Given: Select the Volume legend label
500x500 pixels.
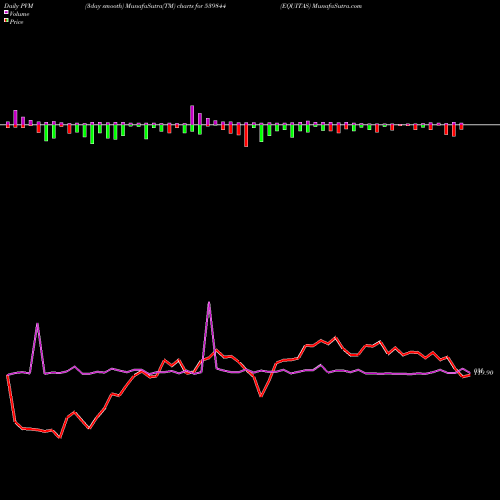Looking at the screenshot, I should click(x=19, y=14).
